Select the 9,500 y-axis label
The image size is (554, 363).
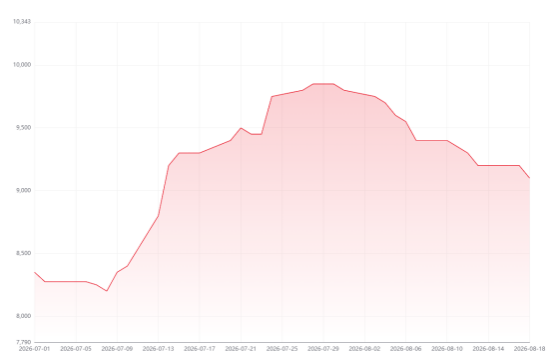[x=23, y=128]
